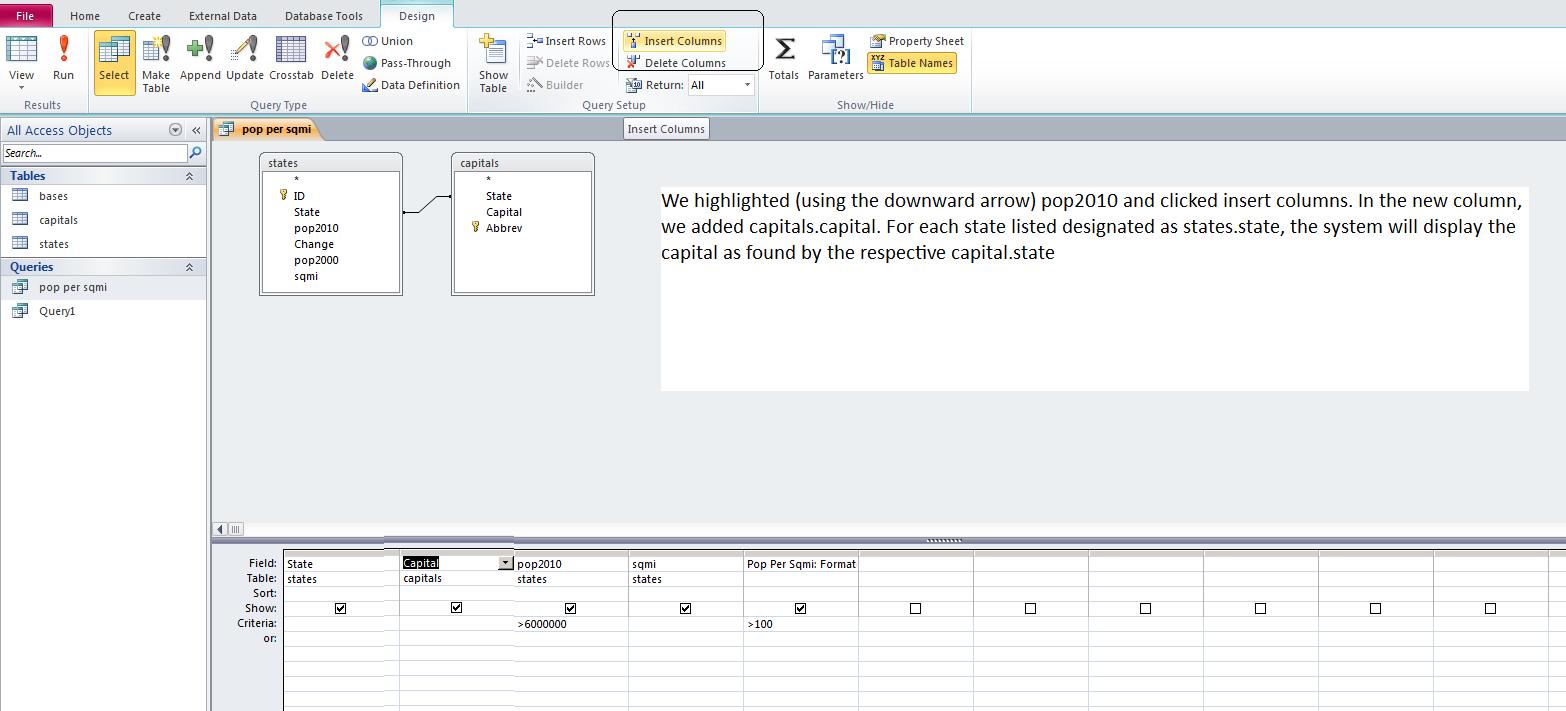Screen dimensions: 1566x711
Task: Open the Show Table dialog
Action: pos(493,64)
